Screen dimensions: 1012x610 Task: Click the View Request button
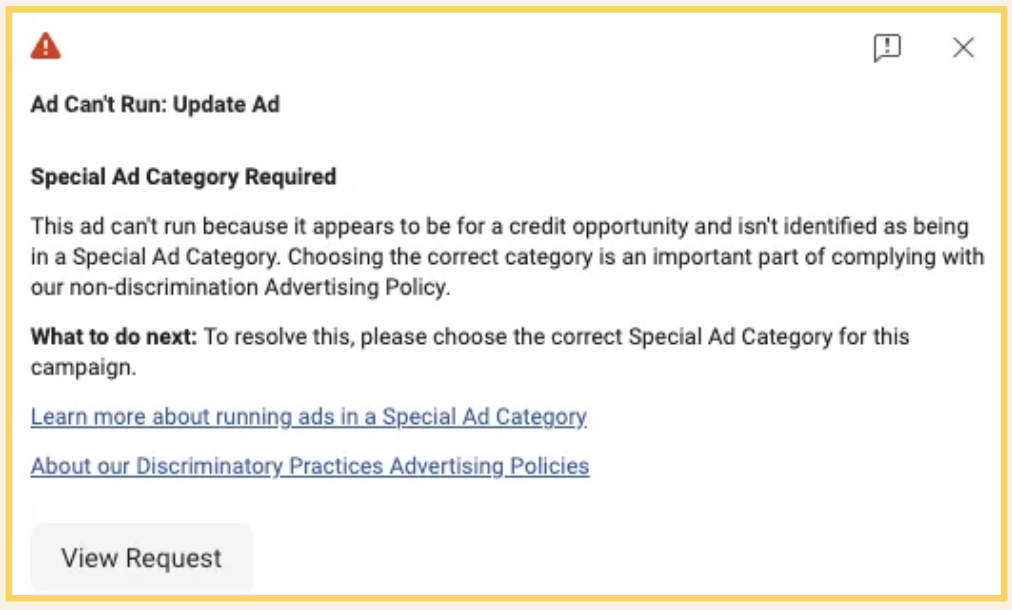(x=142, y=557)
